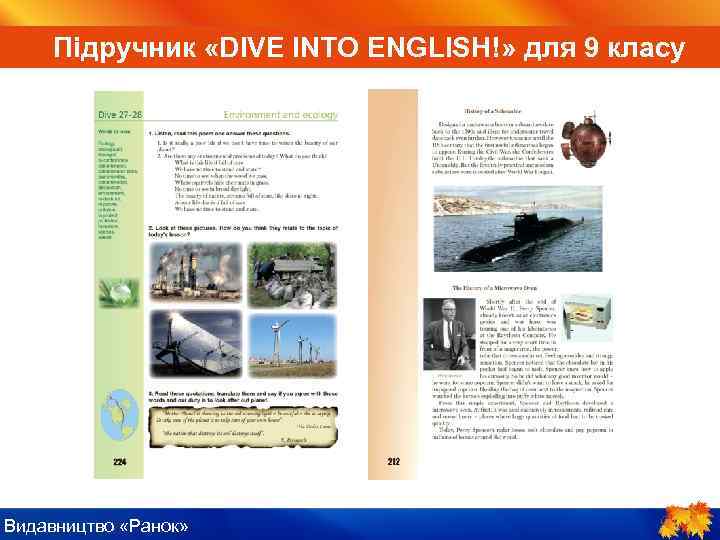Select the 'Dive 27-28' lesson heading
This screenshot has height=540, width=720.
point(120,115)
